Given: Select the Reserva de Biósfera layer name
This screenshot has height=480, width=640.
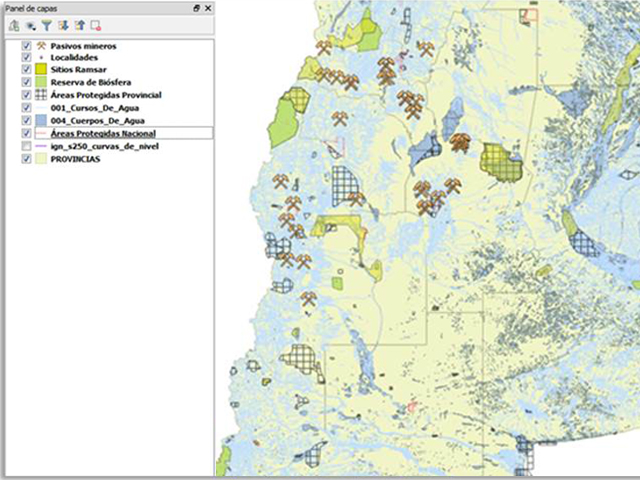Looking at the screenshot, I should [91, 82].
